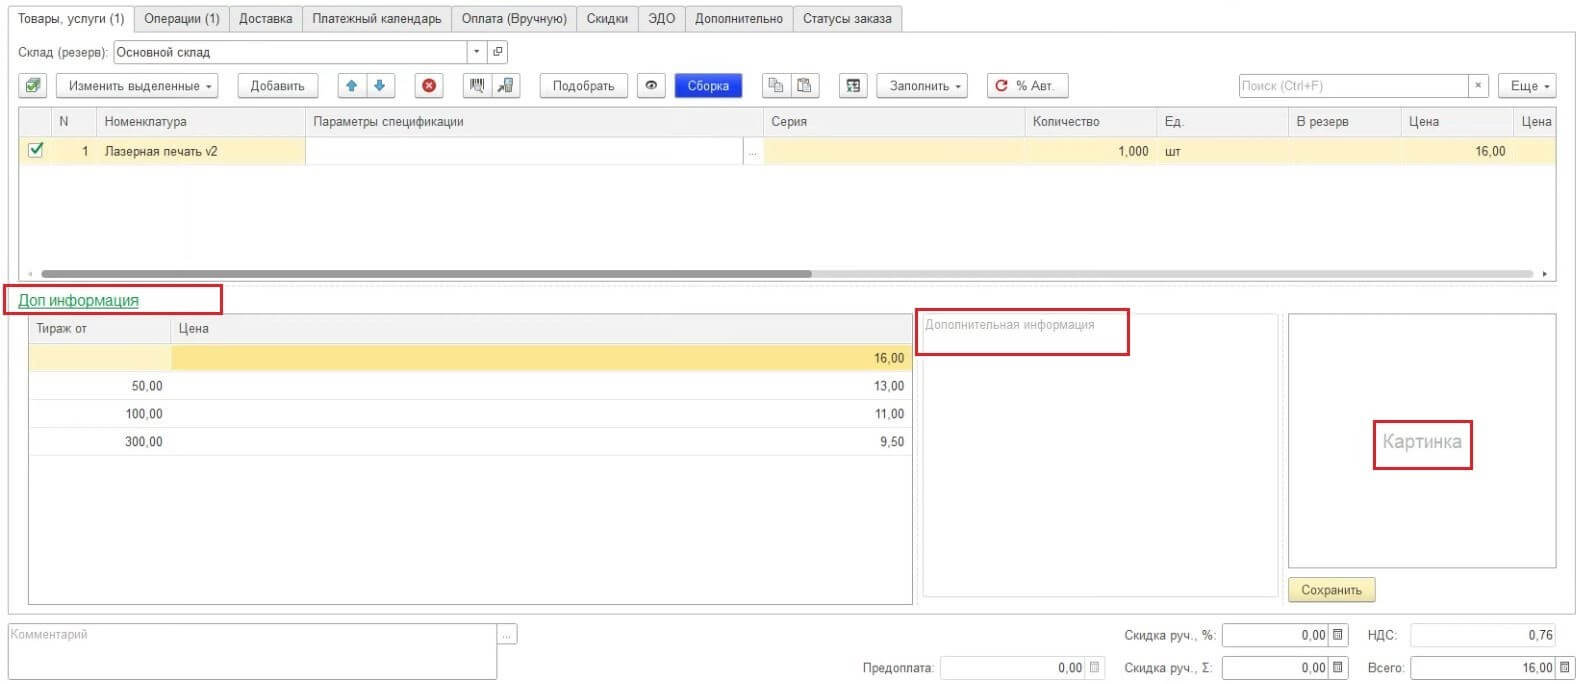Open calculator for Скидка руч., Σ field
Image resolution: width=1576 pixels, height=684 pixels.
coord(1338,668)
